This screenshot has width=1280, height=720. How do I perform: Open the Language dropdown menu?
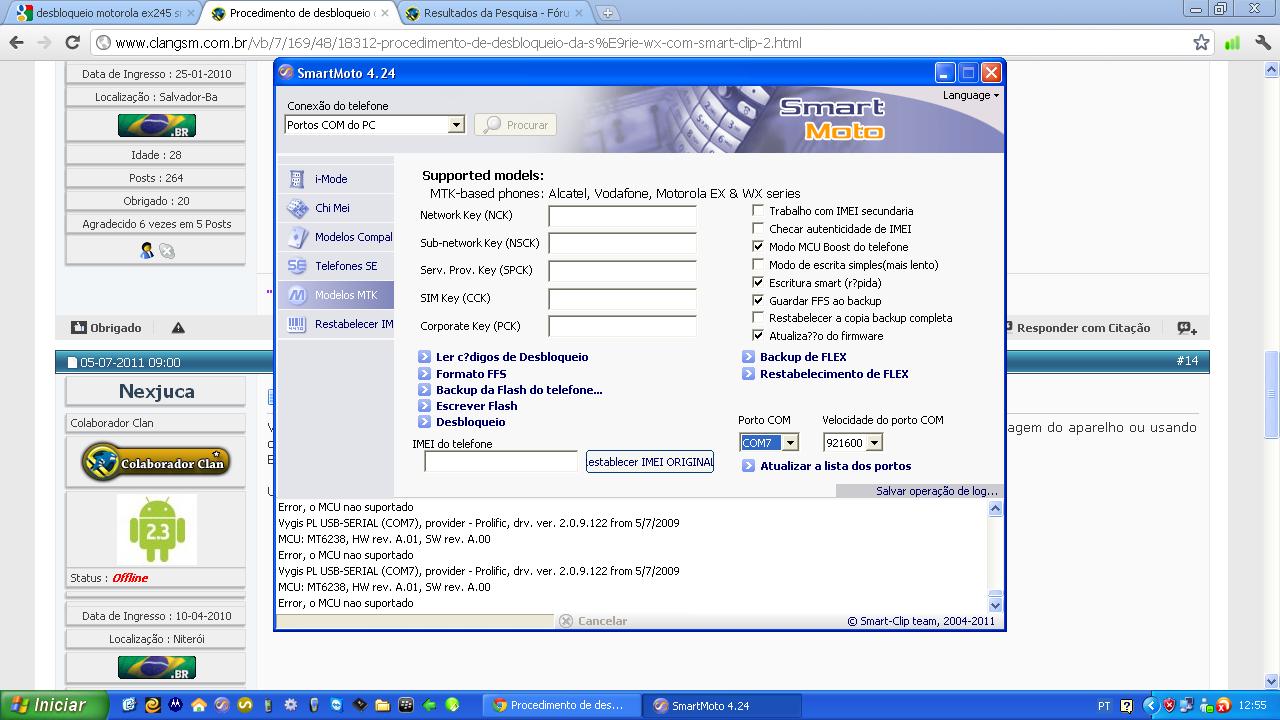(970, 95)
